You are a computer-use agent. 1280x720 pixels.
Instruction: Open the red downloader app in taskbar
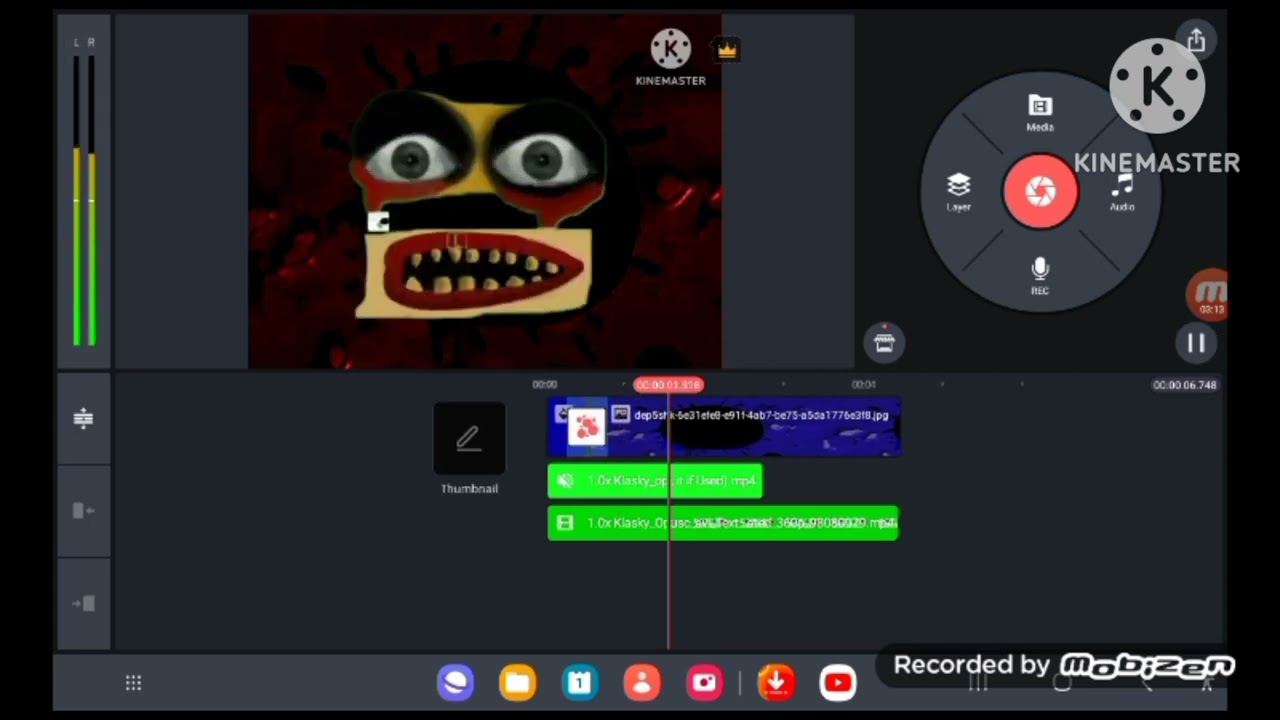point(776,683)
